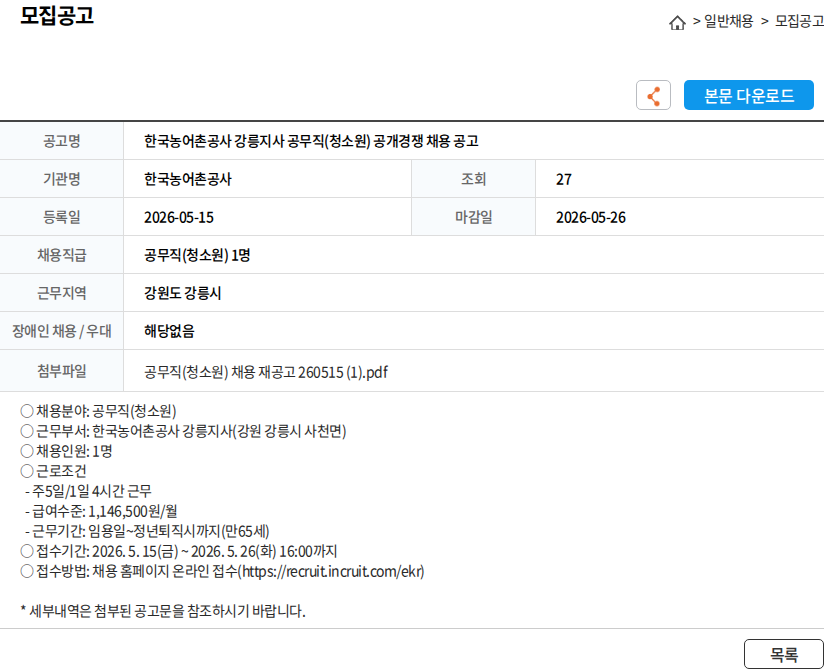Open 일반채용 breadcrumb link
This screenshot has width=824, height=669.
coord(728,21)
